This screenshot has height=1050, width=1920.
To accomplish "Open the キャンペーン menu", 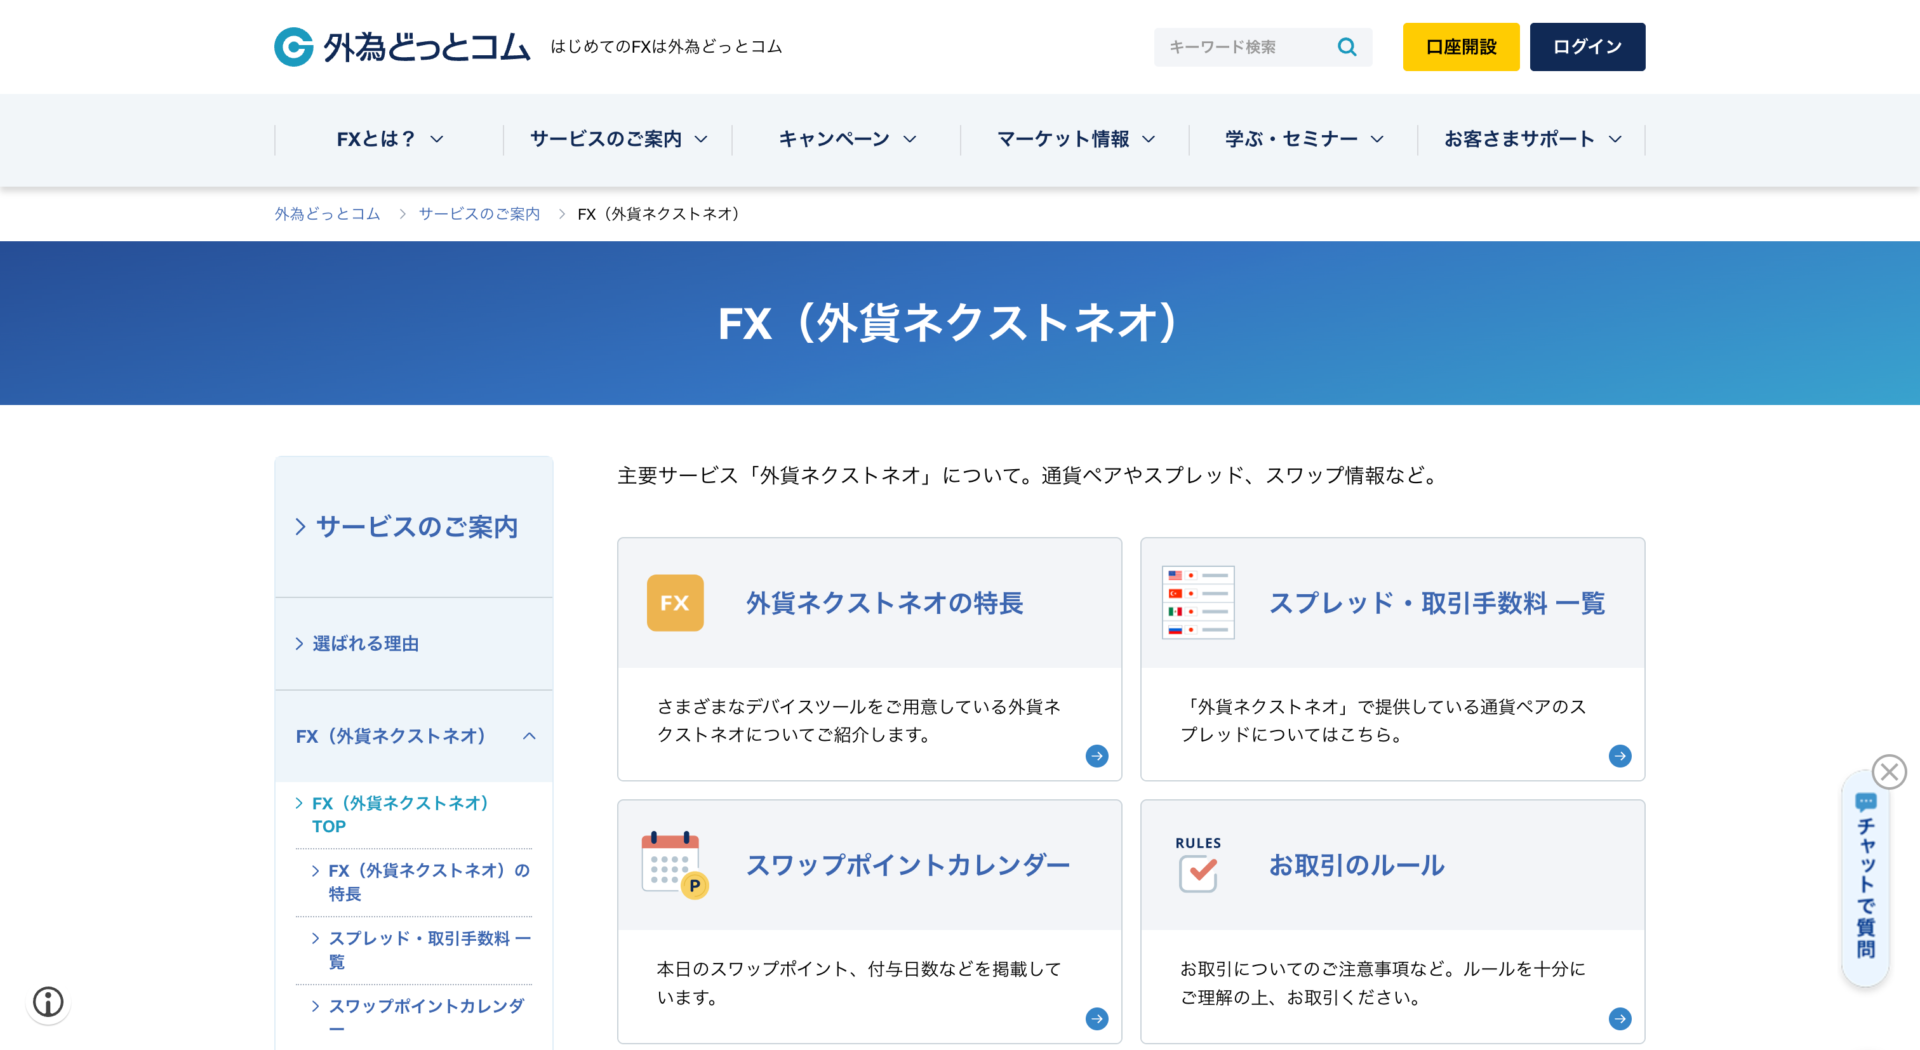I will (x=847, y=139).
